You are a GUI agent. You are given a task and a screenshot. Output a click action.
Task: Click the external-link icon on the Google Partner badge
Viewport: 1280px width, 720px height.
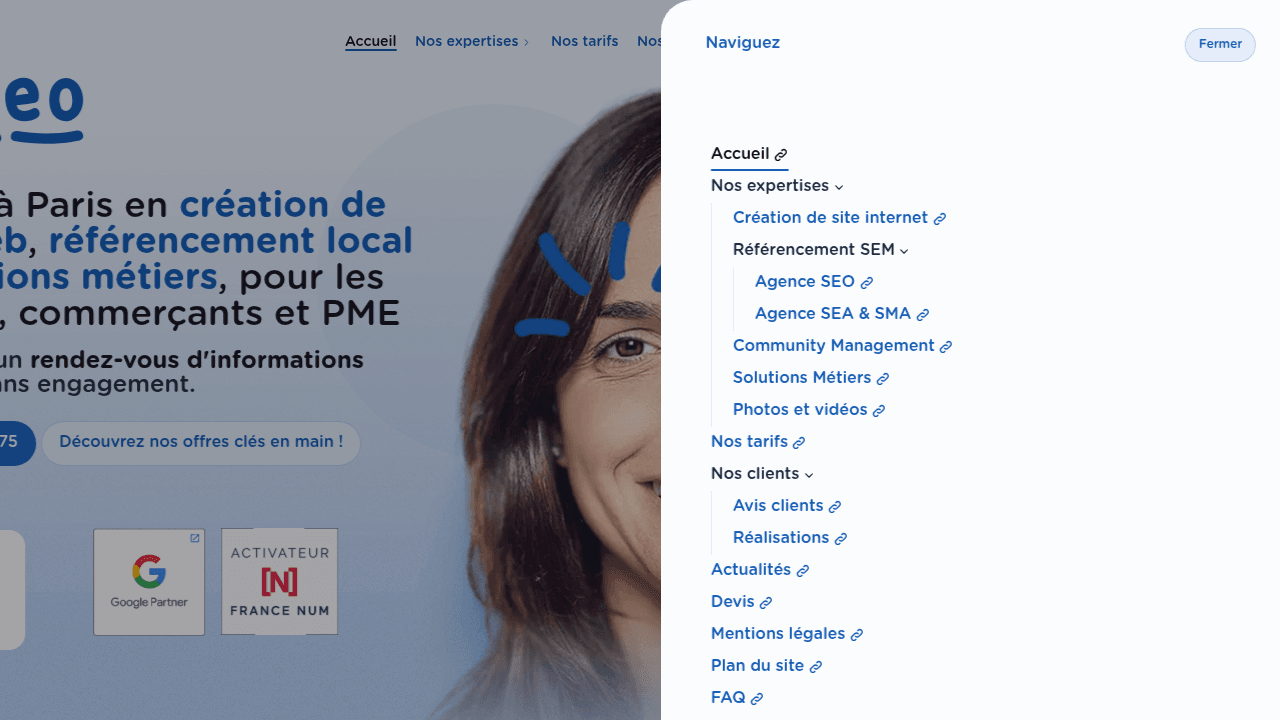pos(195,538)
